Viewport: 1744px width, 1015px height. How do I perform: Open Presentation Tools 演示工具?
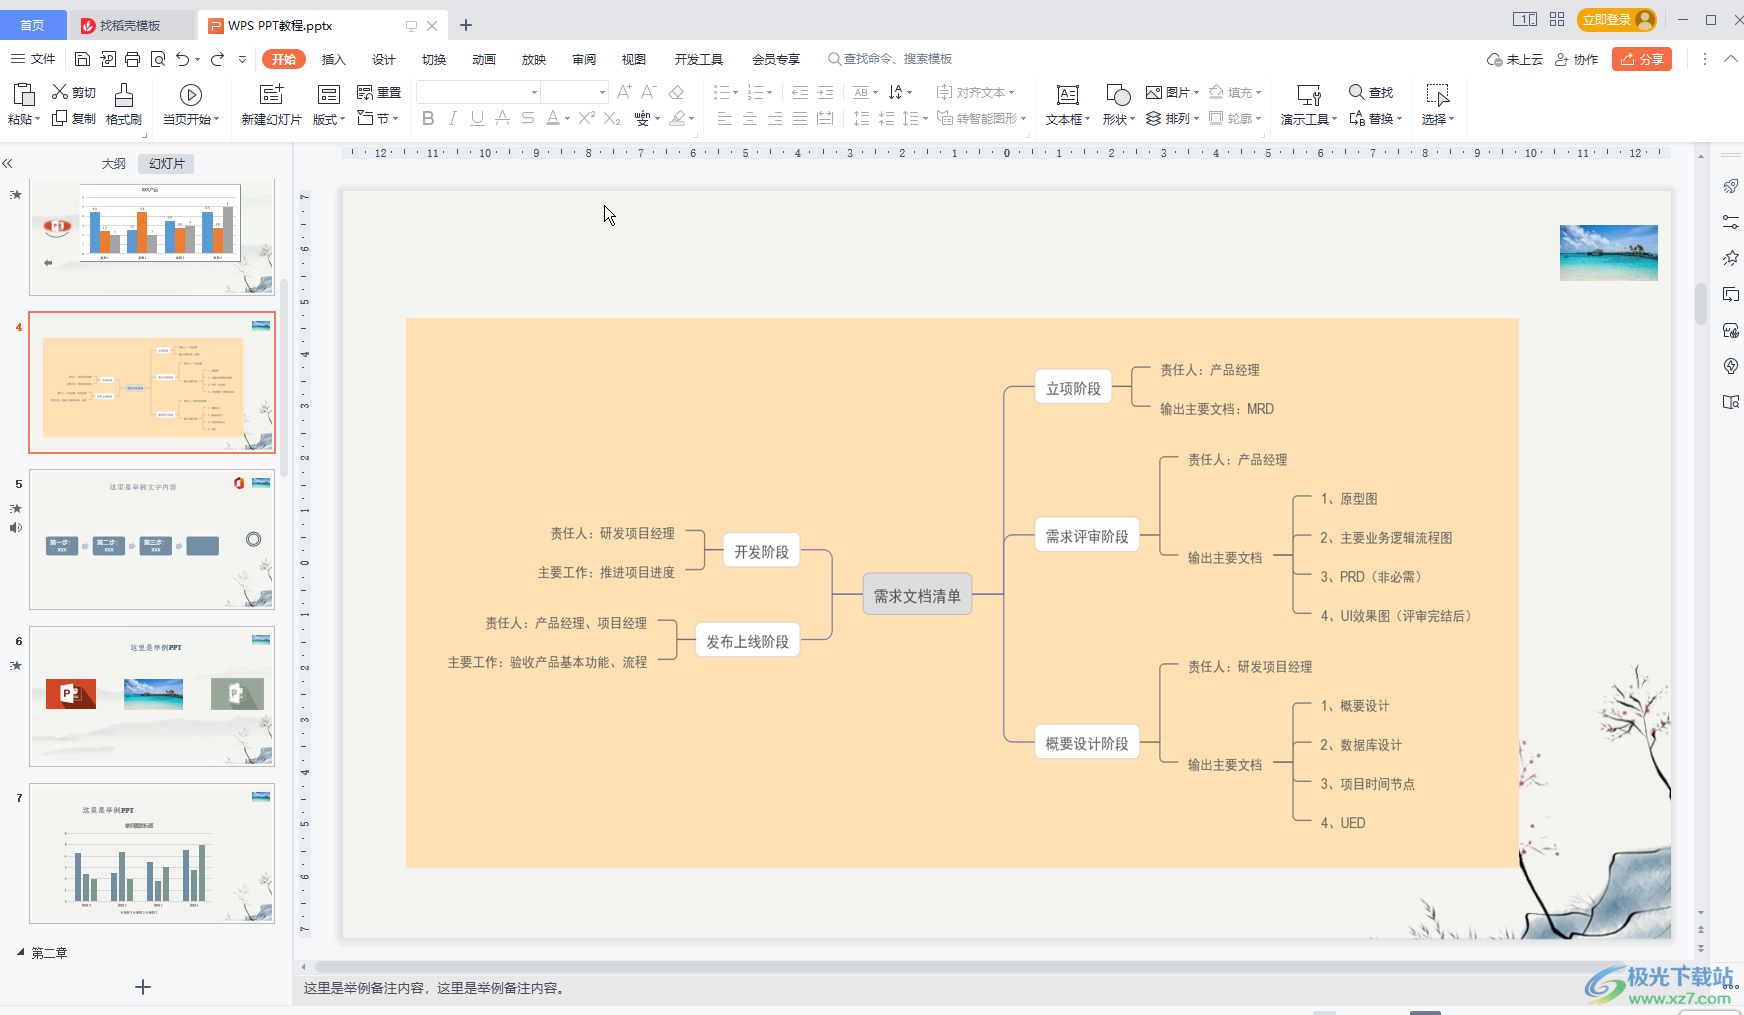pyautogui.click(x=1309, y=104)
